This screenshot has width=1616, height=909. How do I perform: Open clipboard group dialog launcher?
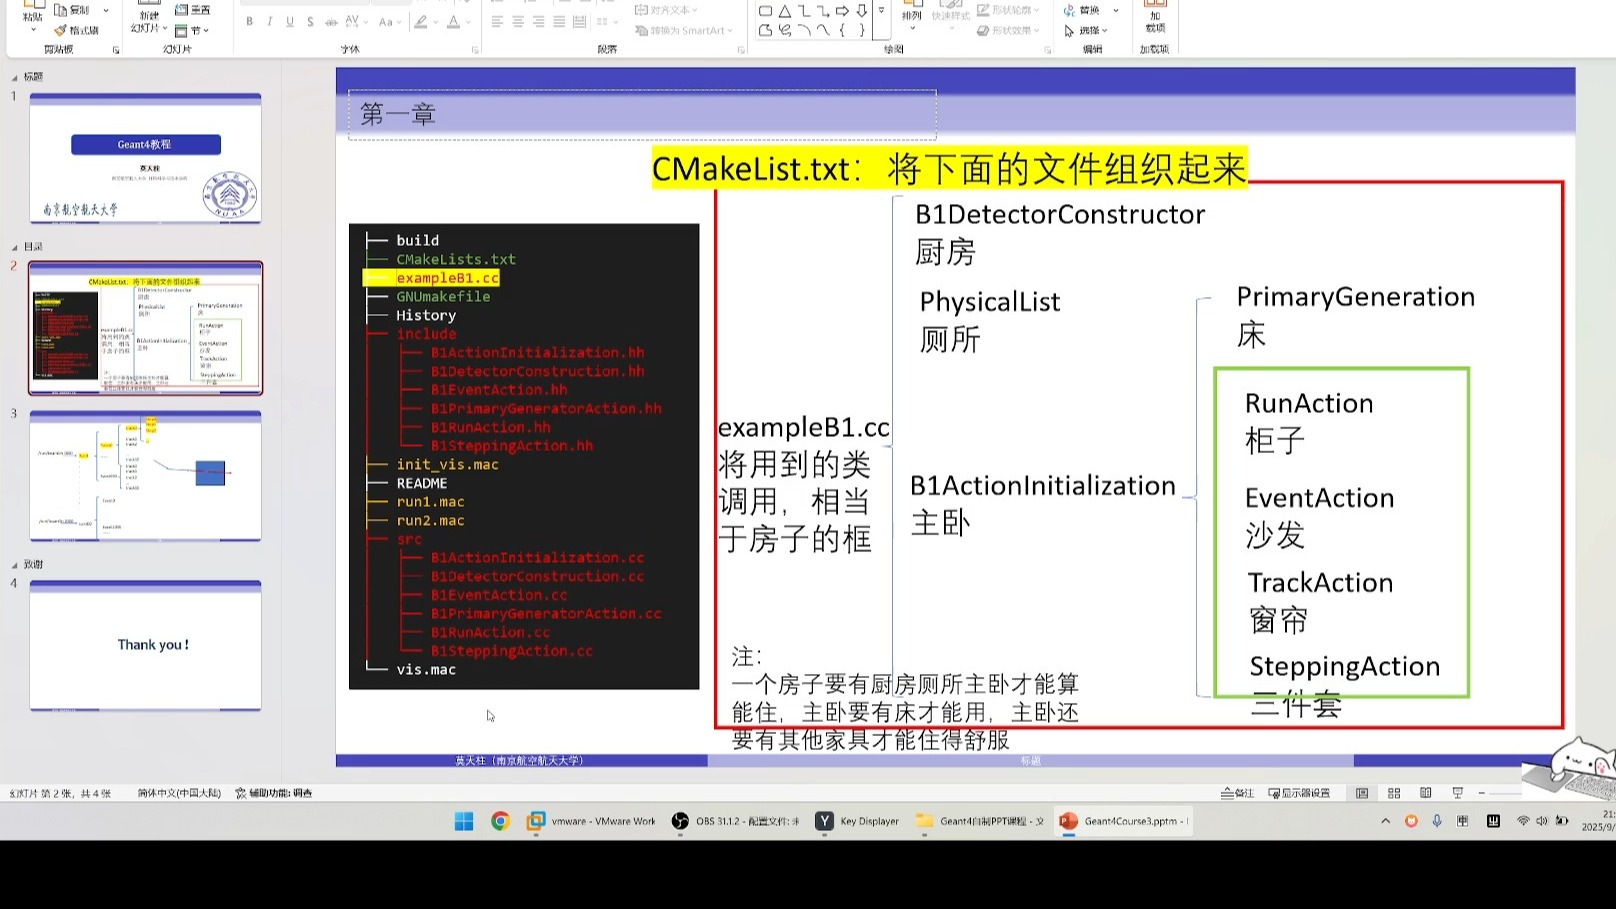(116, 50)
